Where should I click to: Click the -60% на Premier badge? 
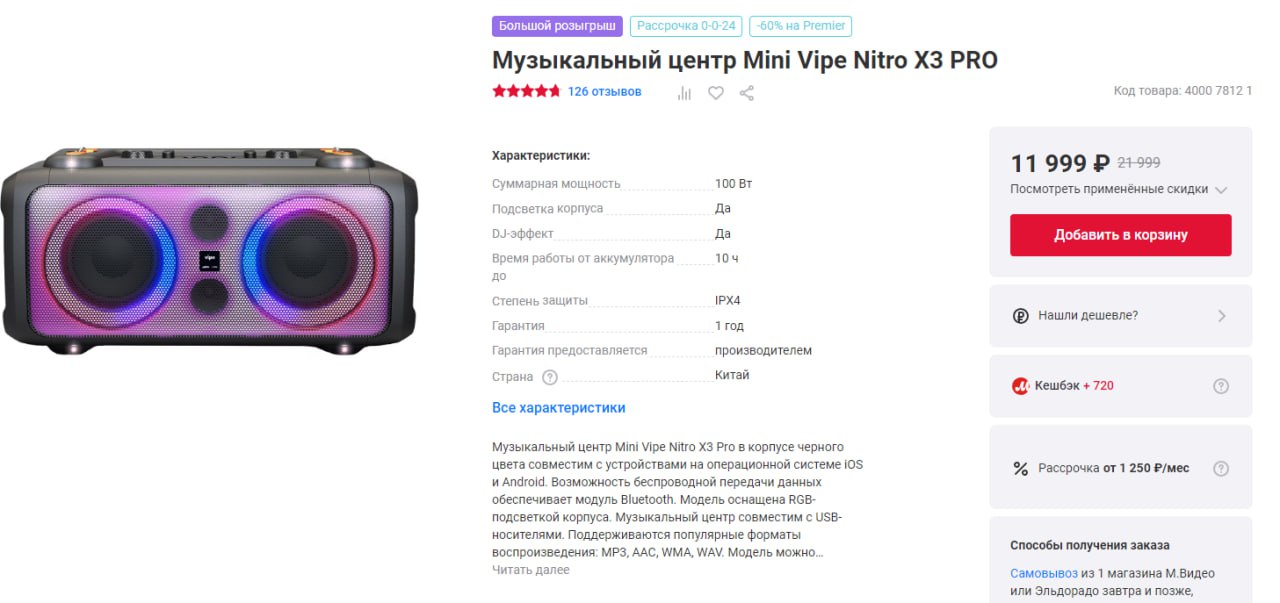point(802,26)
